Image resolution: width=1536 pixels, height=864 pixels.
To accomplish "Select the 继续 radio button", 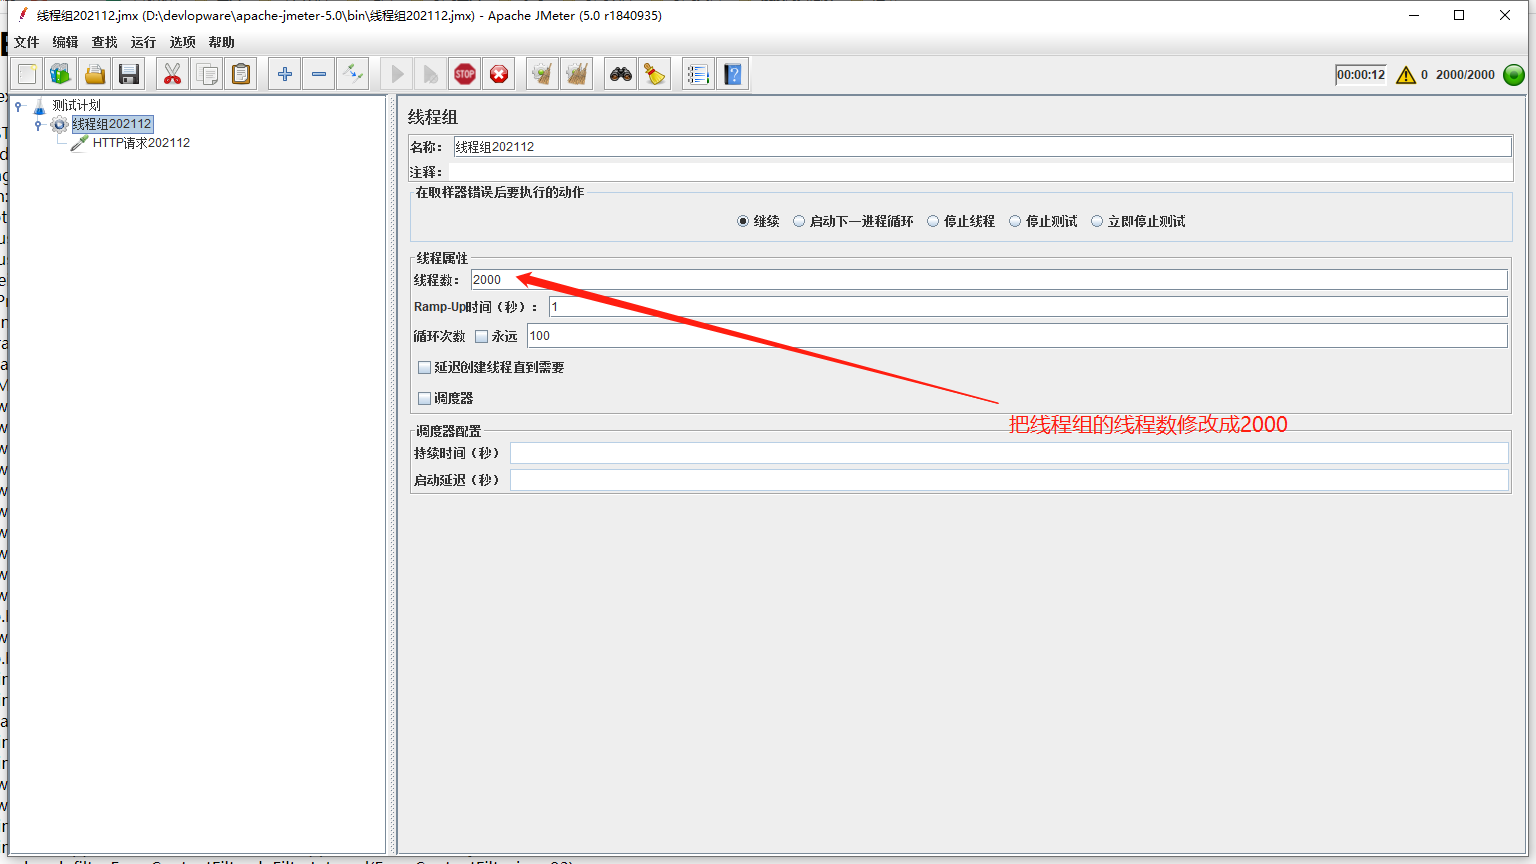I will 743,222.
